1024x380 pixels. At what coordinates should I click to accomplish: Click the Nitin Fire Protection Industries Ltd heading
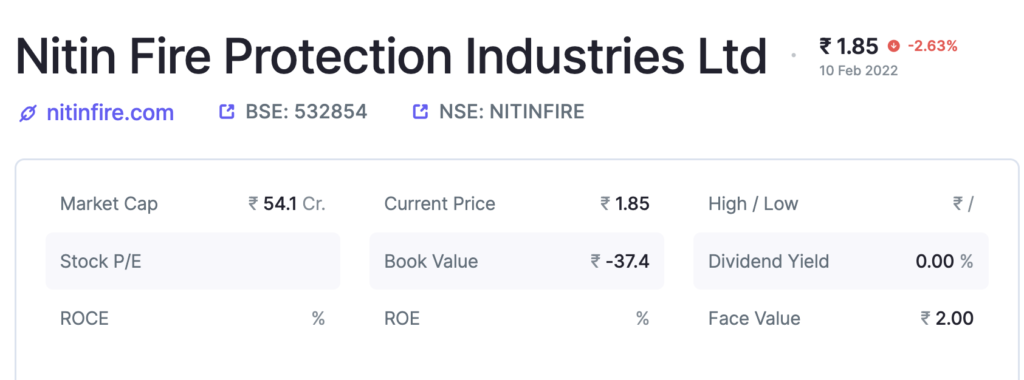tap(391, 56)
